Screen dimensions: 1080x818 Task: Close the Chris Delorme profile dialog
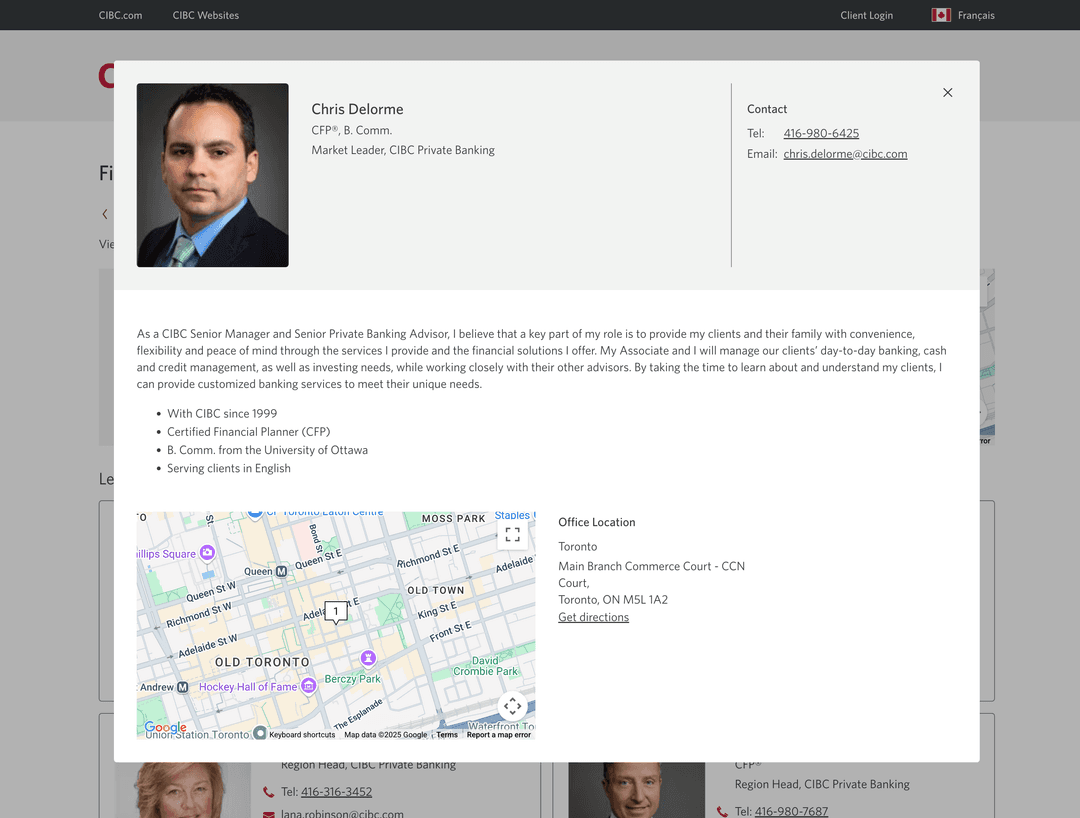[947, 92]
